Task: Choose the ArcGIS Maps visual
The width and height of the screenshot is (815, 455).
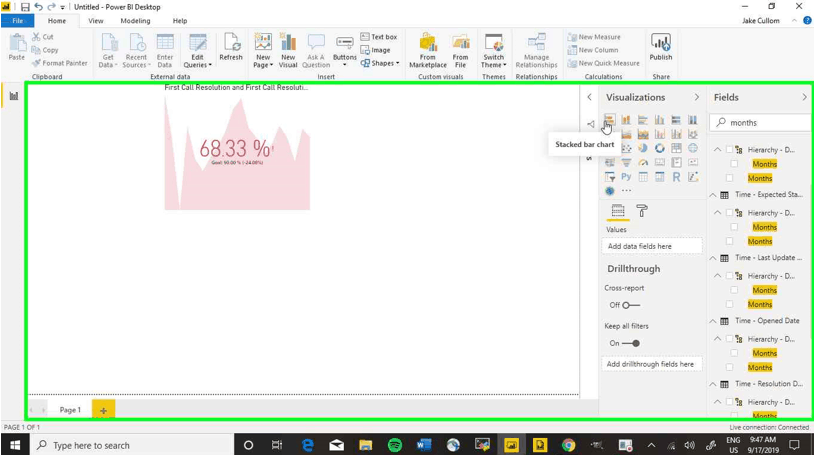Action: (610, 191)
